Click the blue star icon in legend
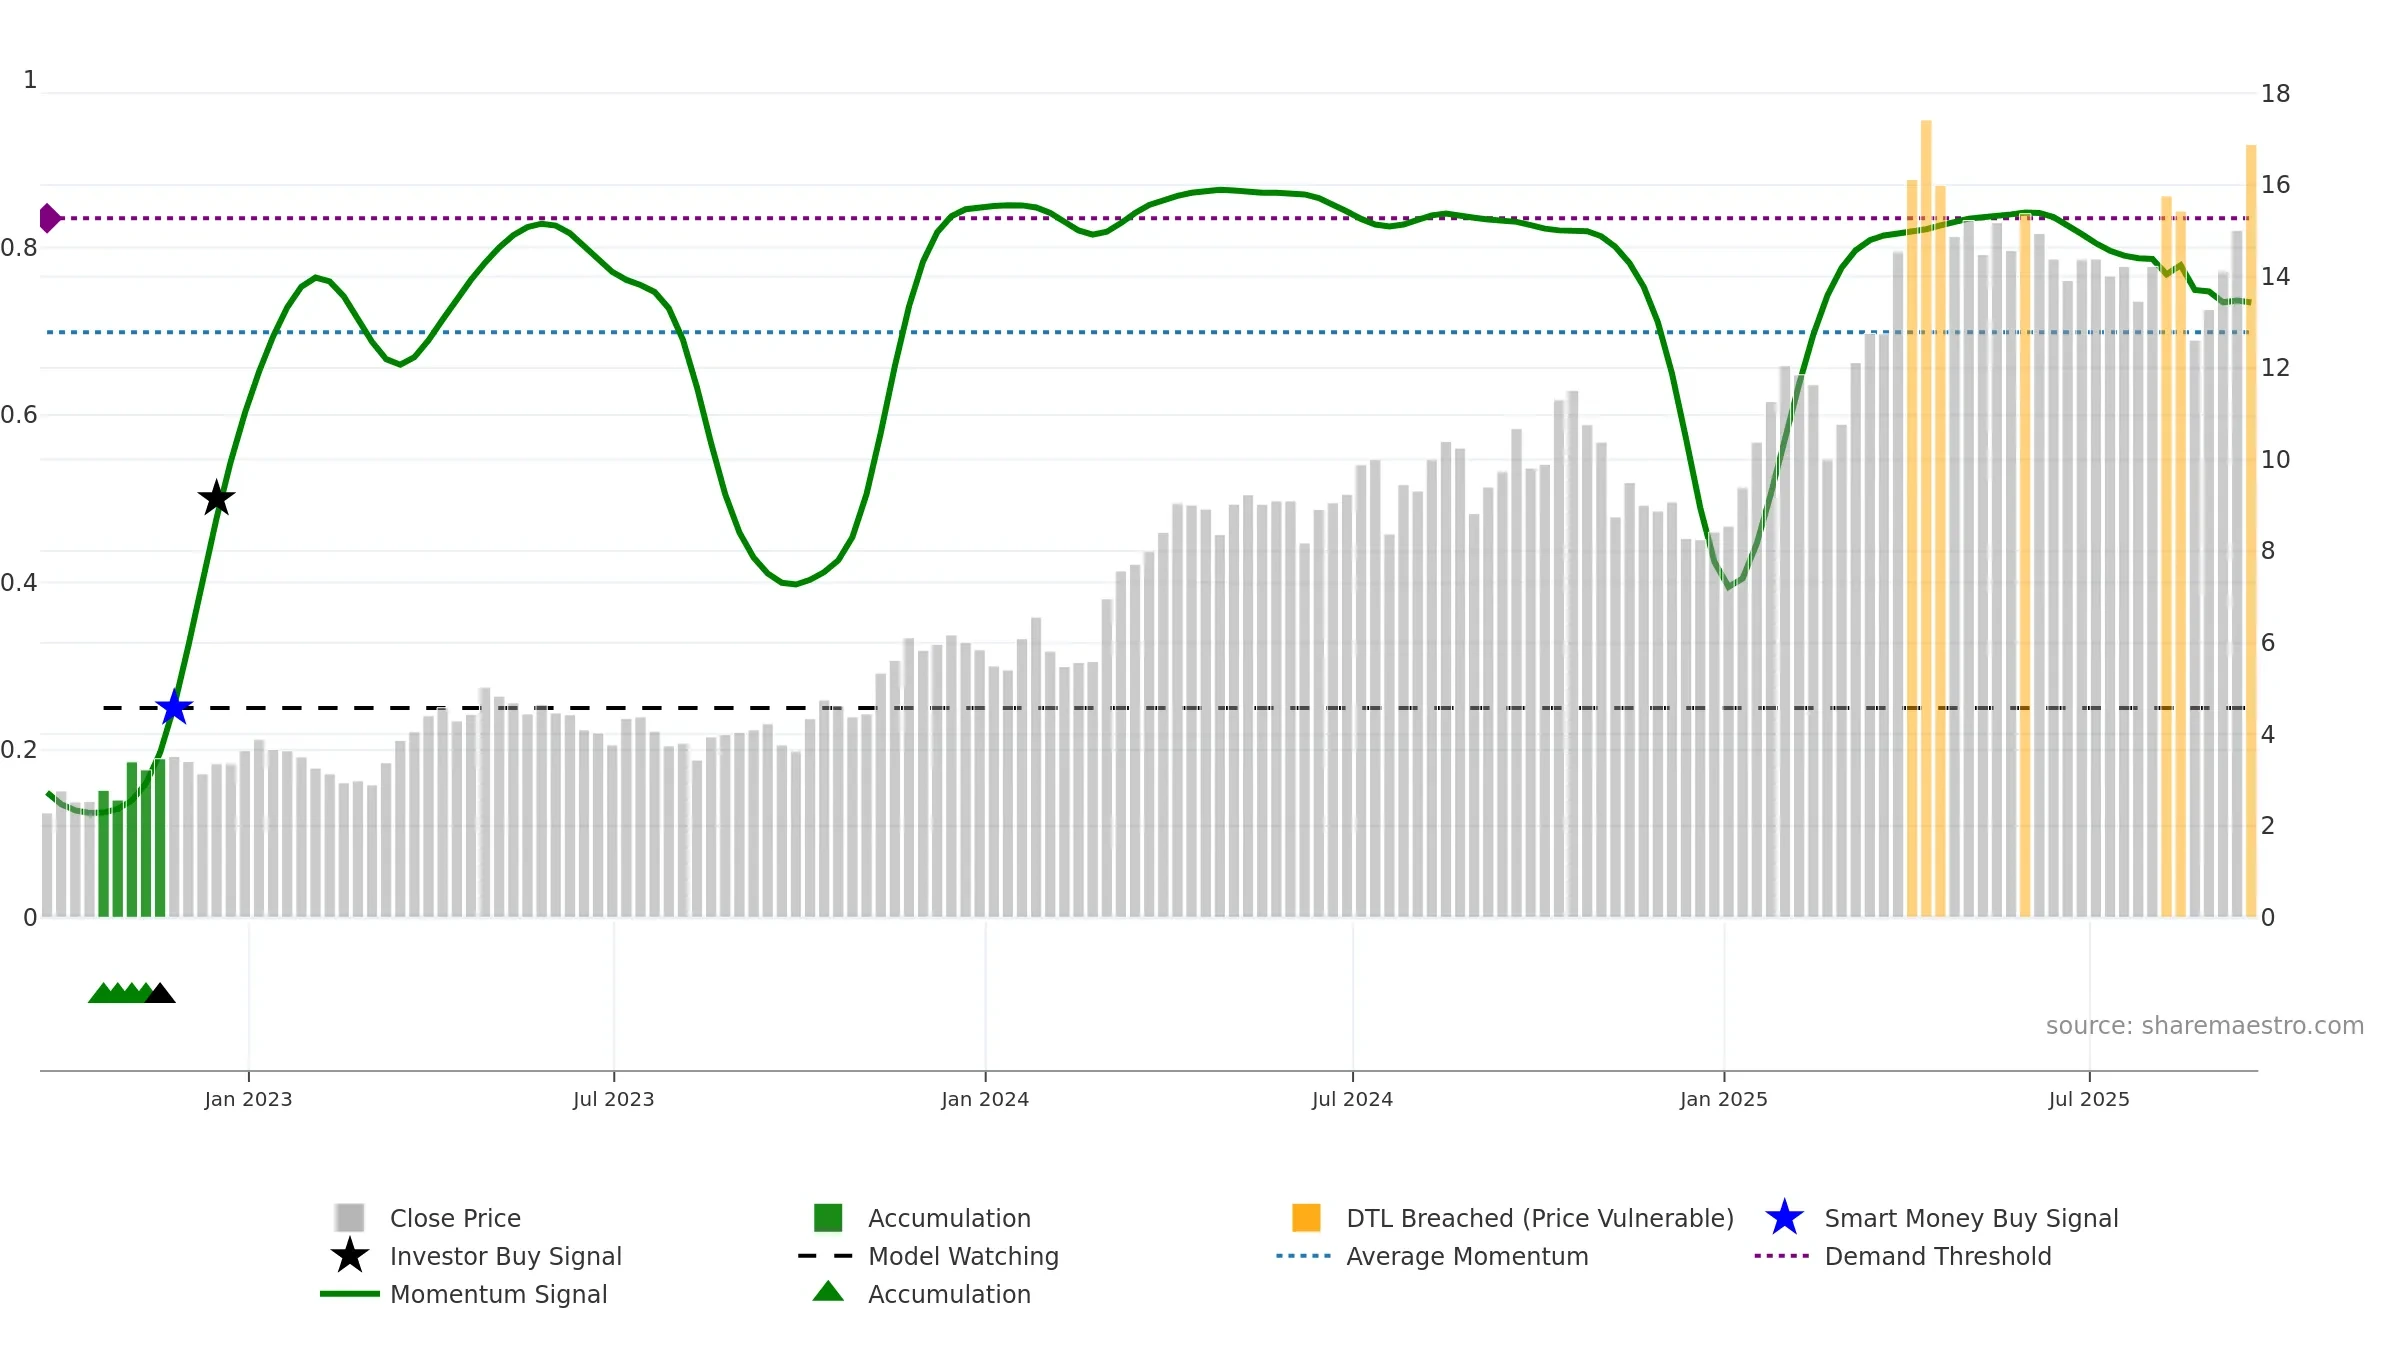The image size is (2400, 1350). point(1784,1218)
